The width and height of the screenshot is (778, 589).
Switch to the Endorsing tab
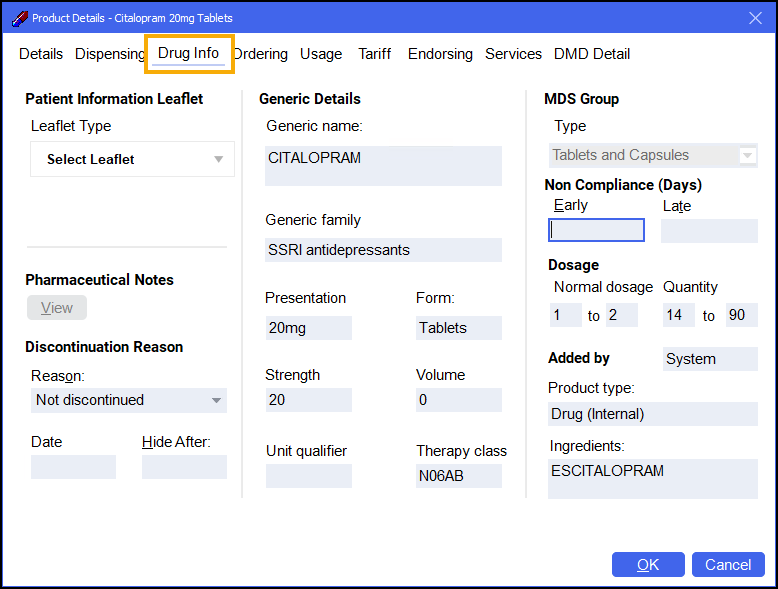[x=440, y=54]
